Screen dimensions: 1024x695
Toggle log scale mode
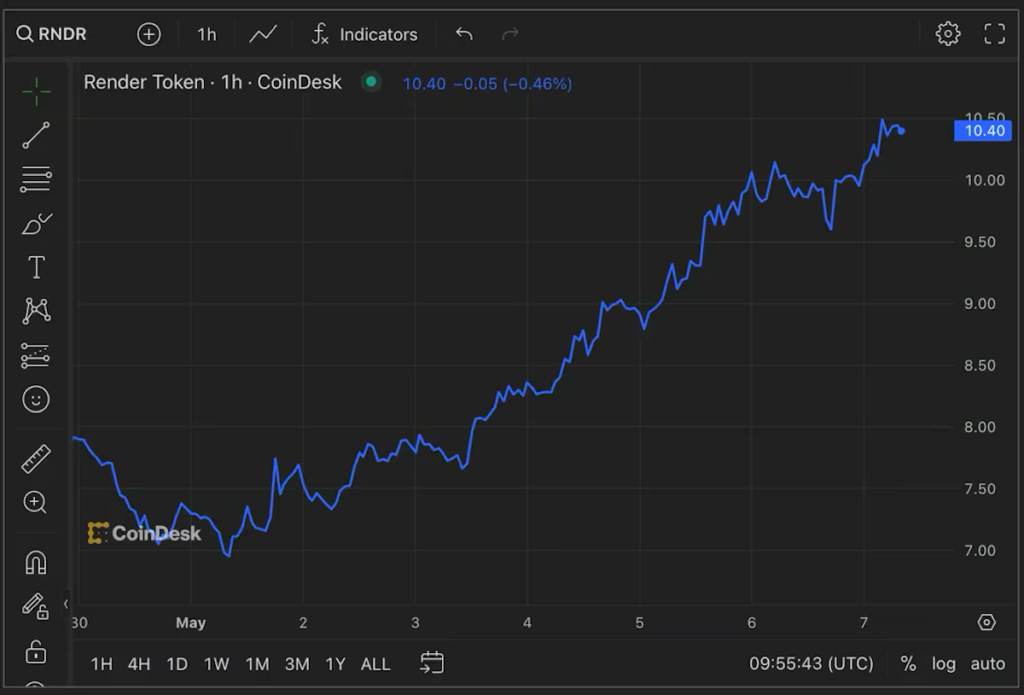click(943, 664)
